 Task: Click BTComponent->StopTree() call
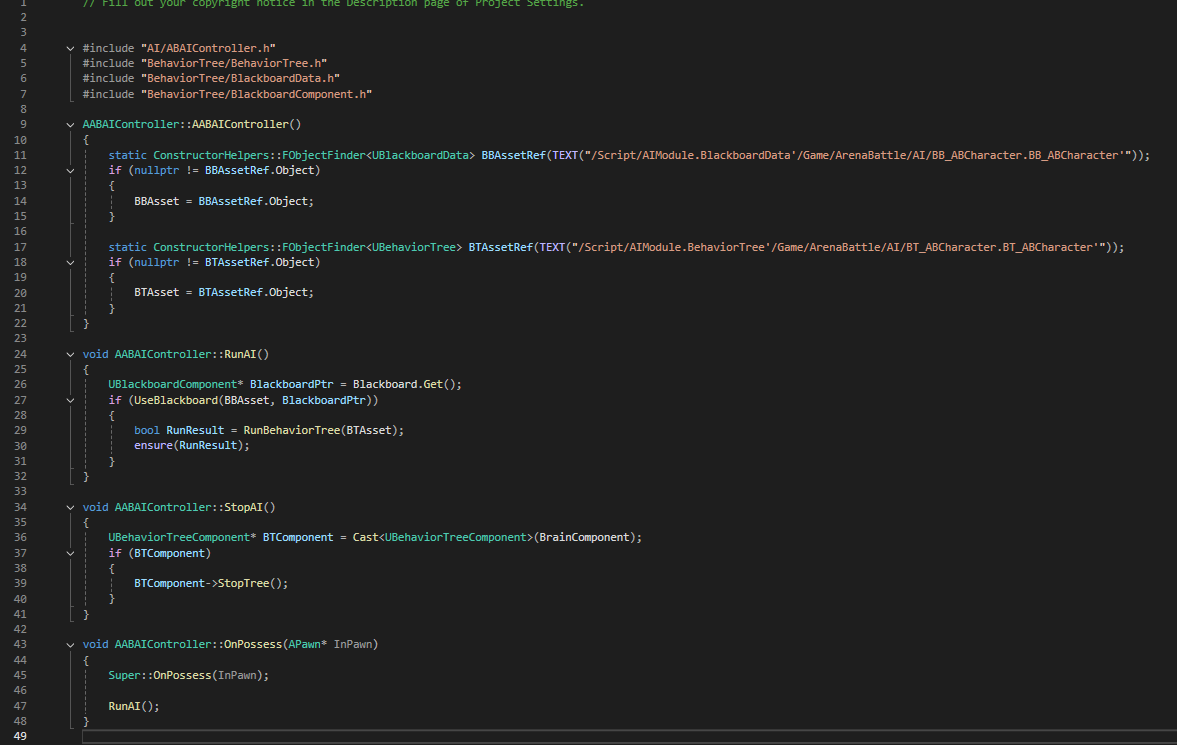point(211,583)
